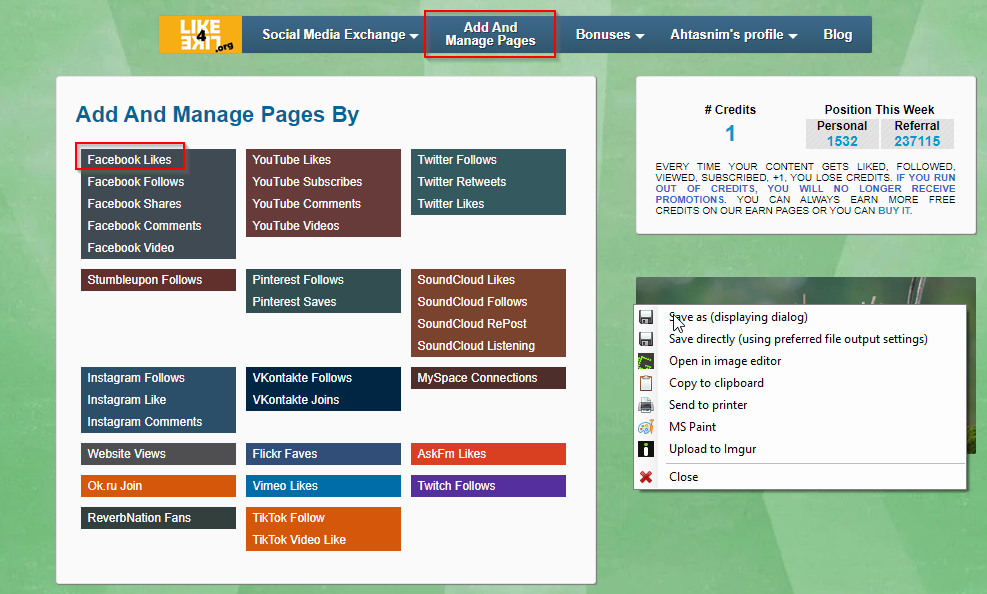This screenshot has height=594, width=987.
Task: Click the floppy disk Save as icon
Action: pyautogui.click(x=646, y=317)
